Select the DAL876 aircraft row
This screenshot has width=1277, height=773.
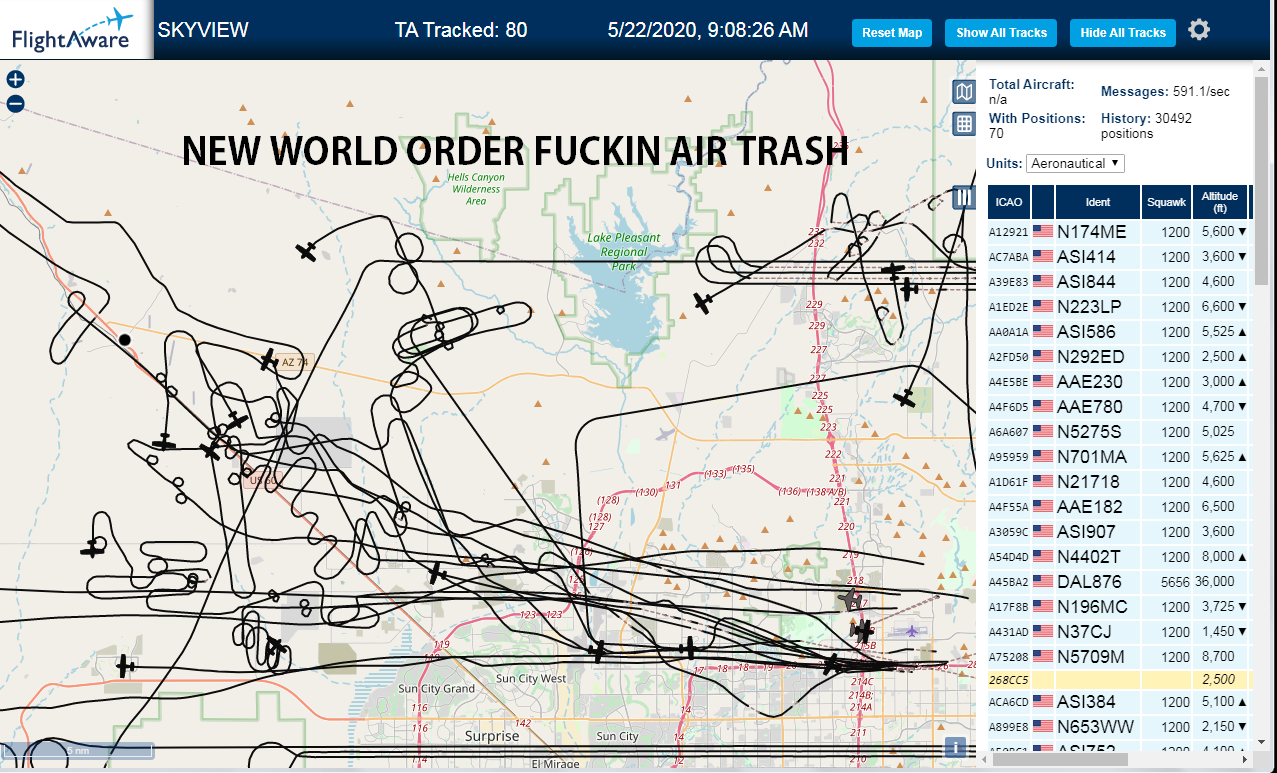coord(1120,582)
